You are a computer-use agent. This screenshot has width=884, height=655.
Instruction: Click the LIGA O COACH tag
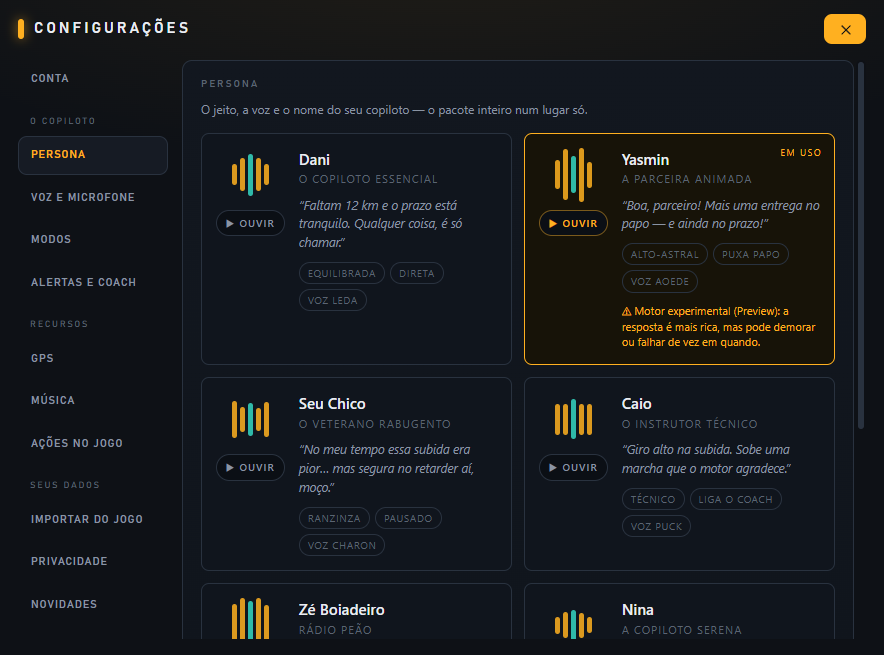pos(736,499)
